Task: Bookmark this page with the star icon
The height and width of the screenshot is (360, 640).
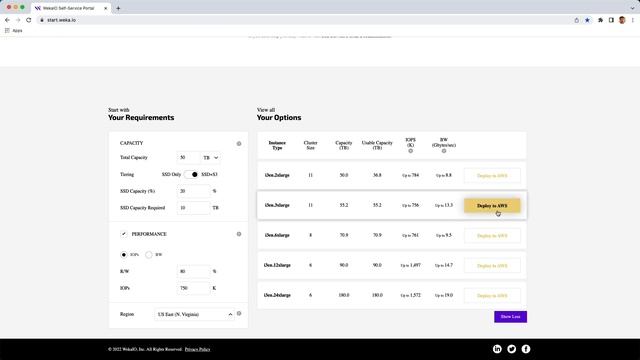Action: tap(587, 20)
